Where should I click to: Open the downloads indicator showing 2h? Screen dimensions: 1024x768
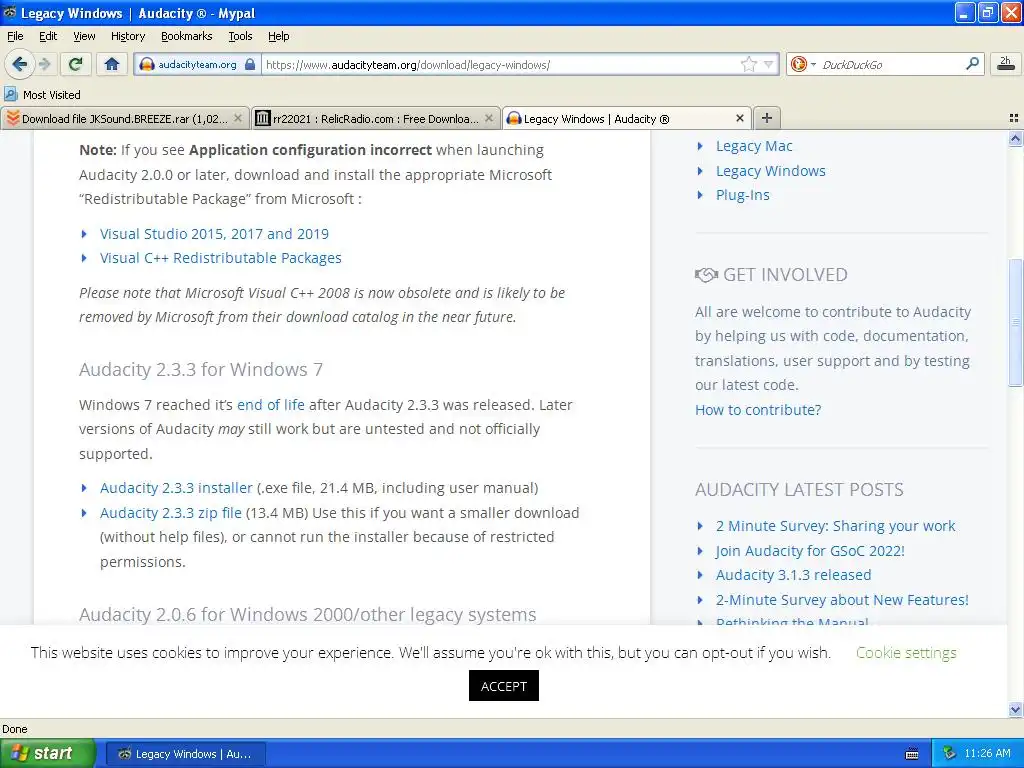click(x=1005, y=64)
